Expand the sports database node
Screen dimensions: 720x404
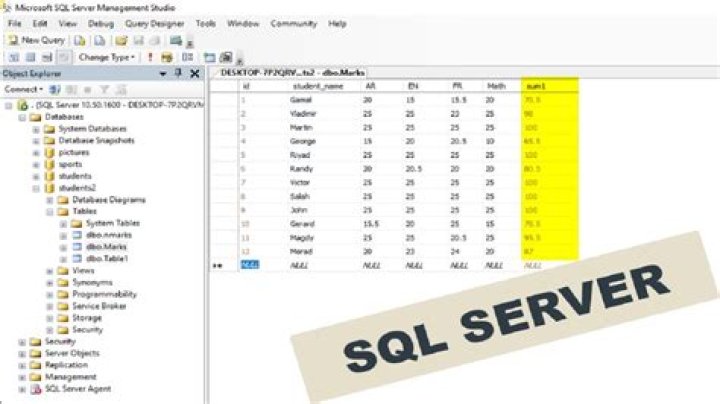tap(36, 164)
